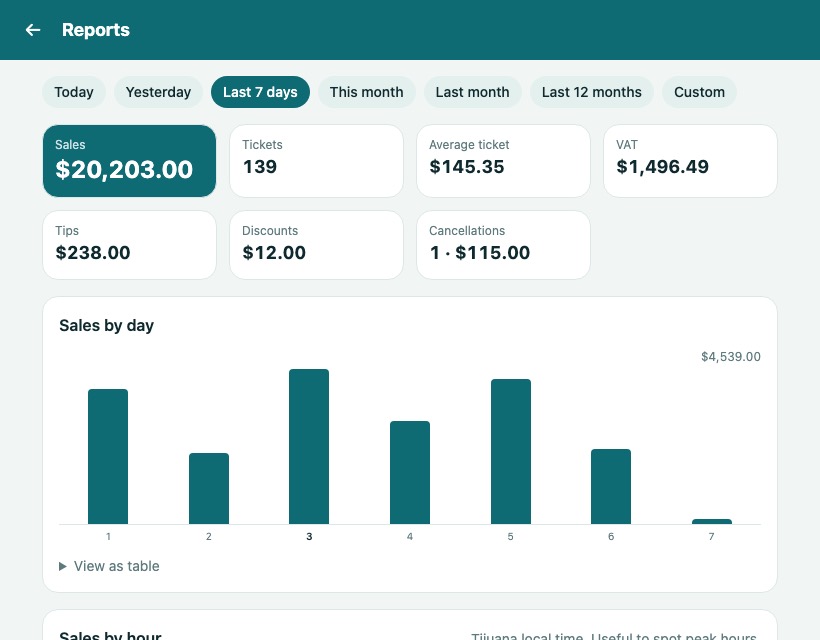The width and height of the screenshot is (820, 640).
Task: Click the $145.35 average ticket value
Action: [466, 167]
